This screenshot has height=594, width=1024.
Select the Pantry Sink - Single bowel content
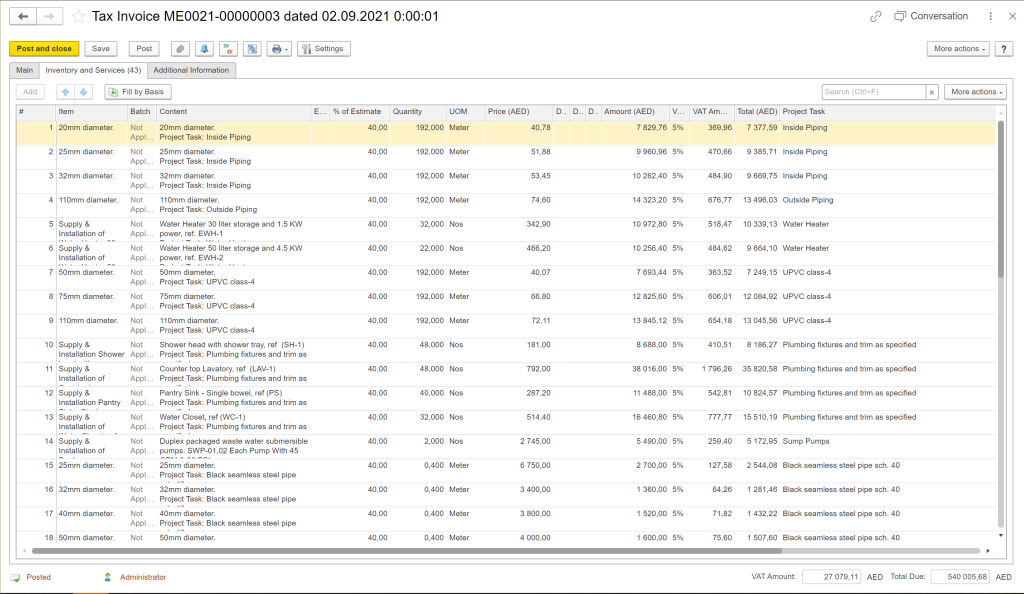[x=234, y=398]
